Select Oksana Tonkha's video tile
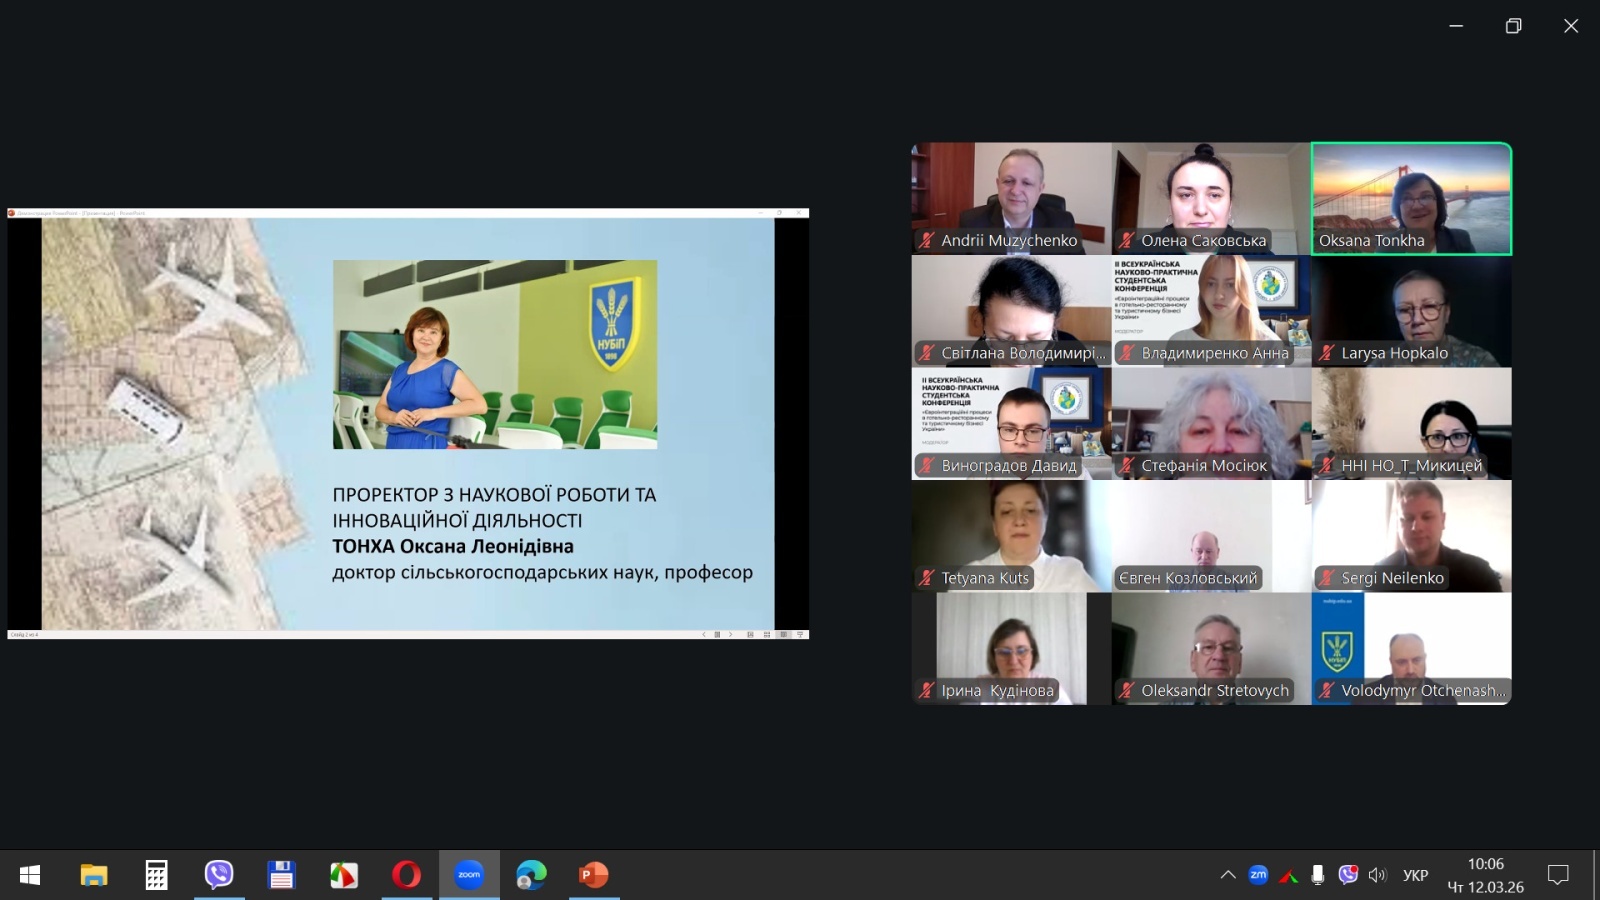 pyautogui.click(x=1411, y=198)
